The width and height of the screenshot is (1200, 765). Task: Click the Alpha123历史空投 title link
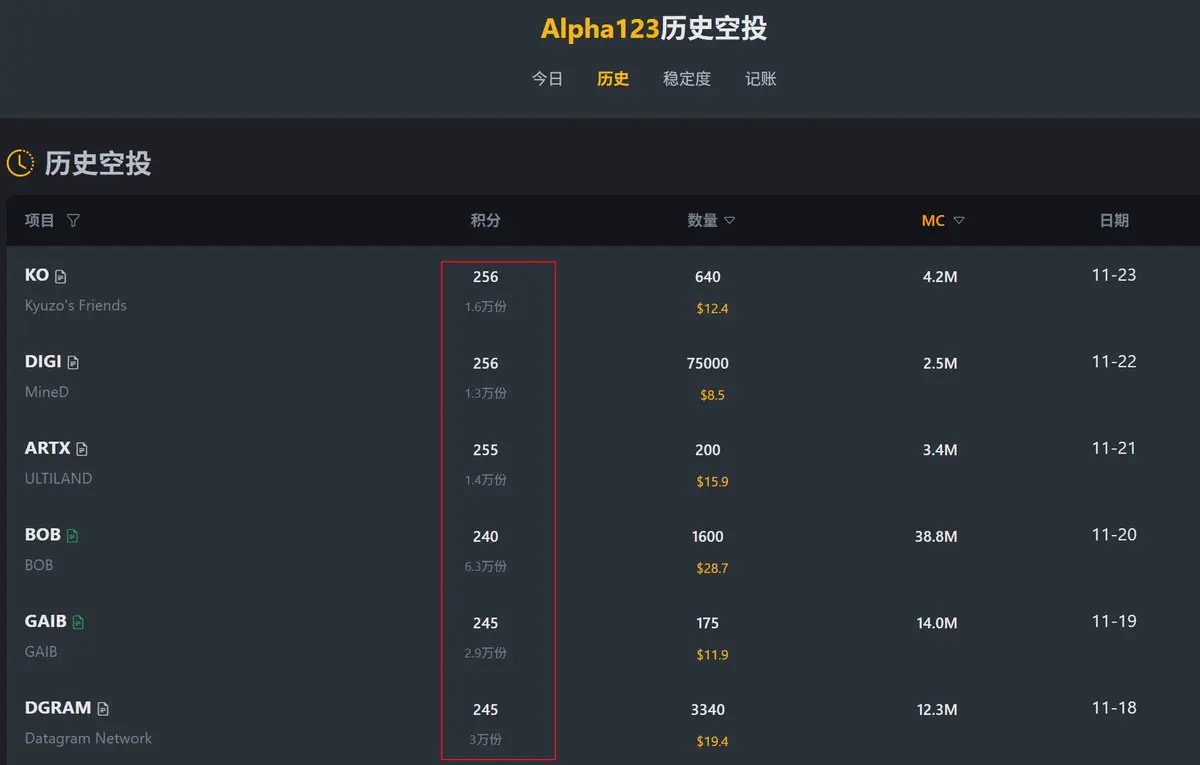[x=654, y=28]
